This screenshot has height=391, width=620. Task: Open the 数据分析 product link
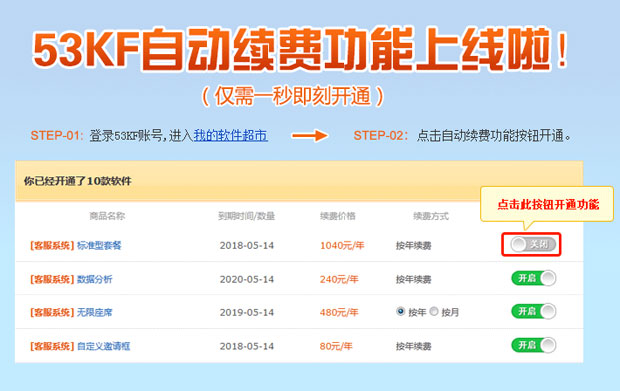[95, 280]
